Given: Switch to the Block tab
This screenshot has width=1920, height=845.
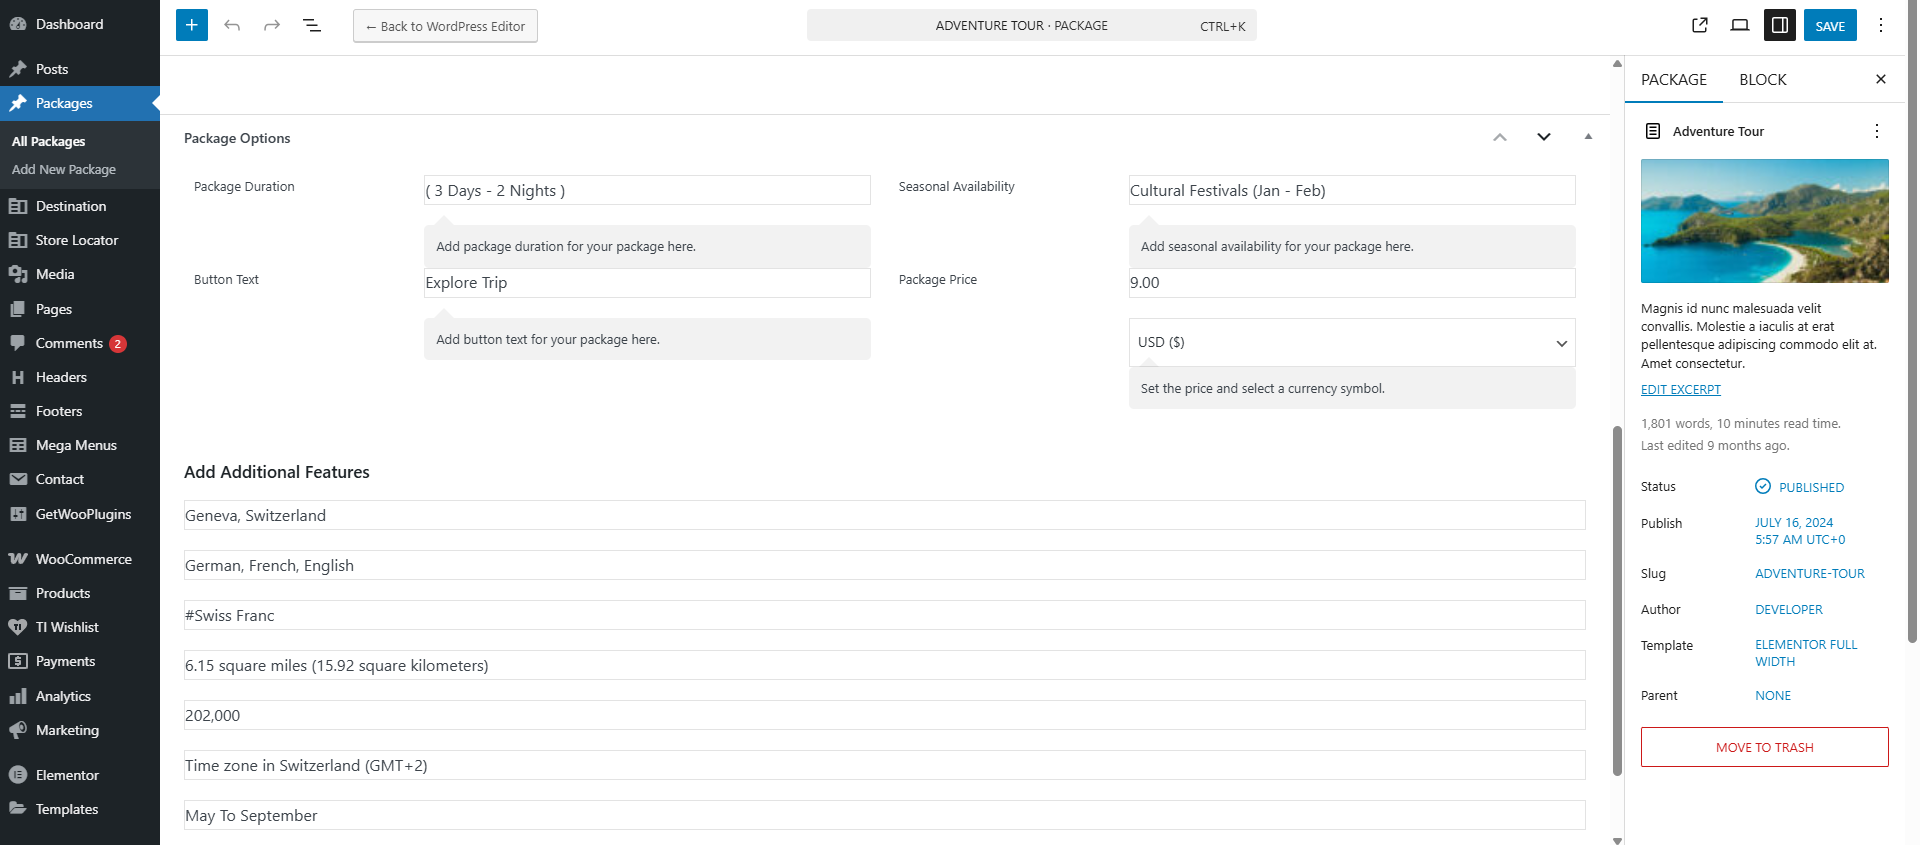Looking at the screenshot, I should (x=1762, y=80).
